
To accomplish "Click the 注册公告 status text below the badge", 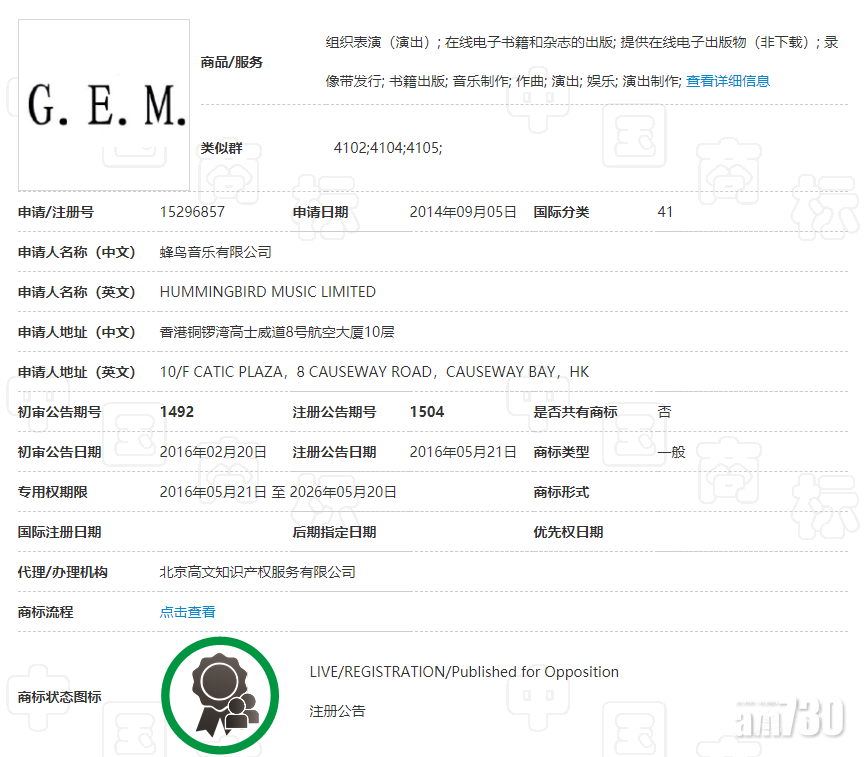I will tap(337, 711).
